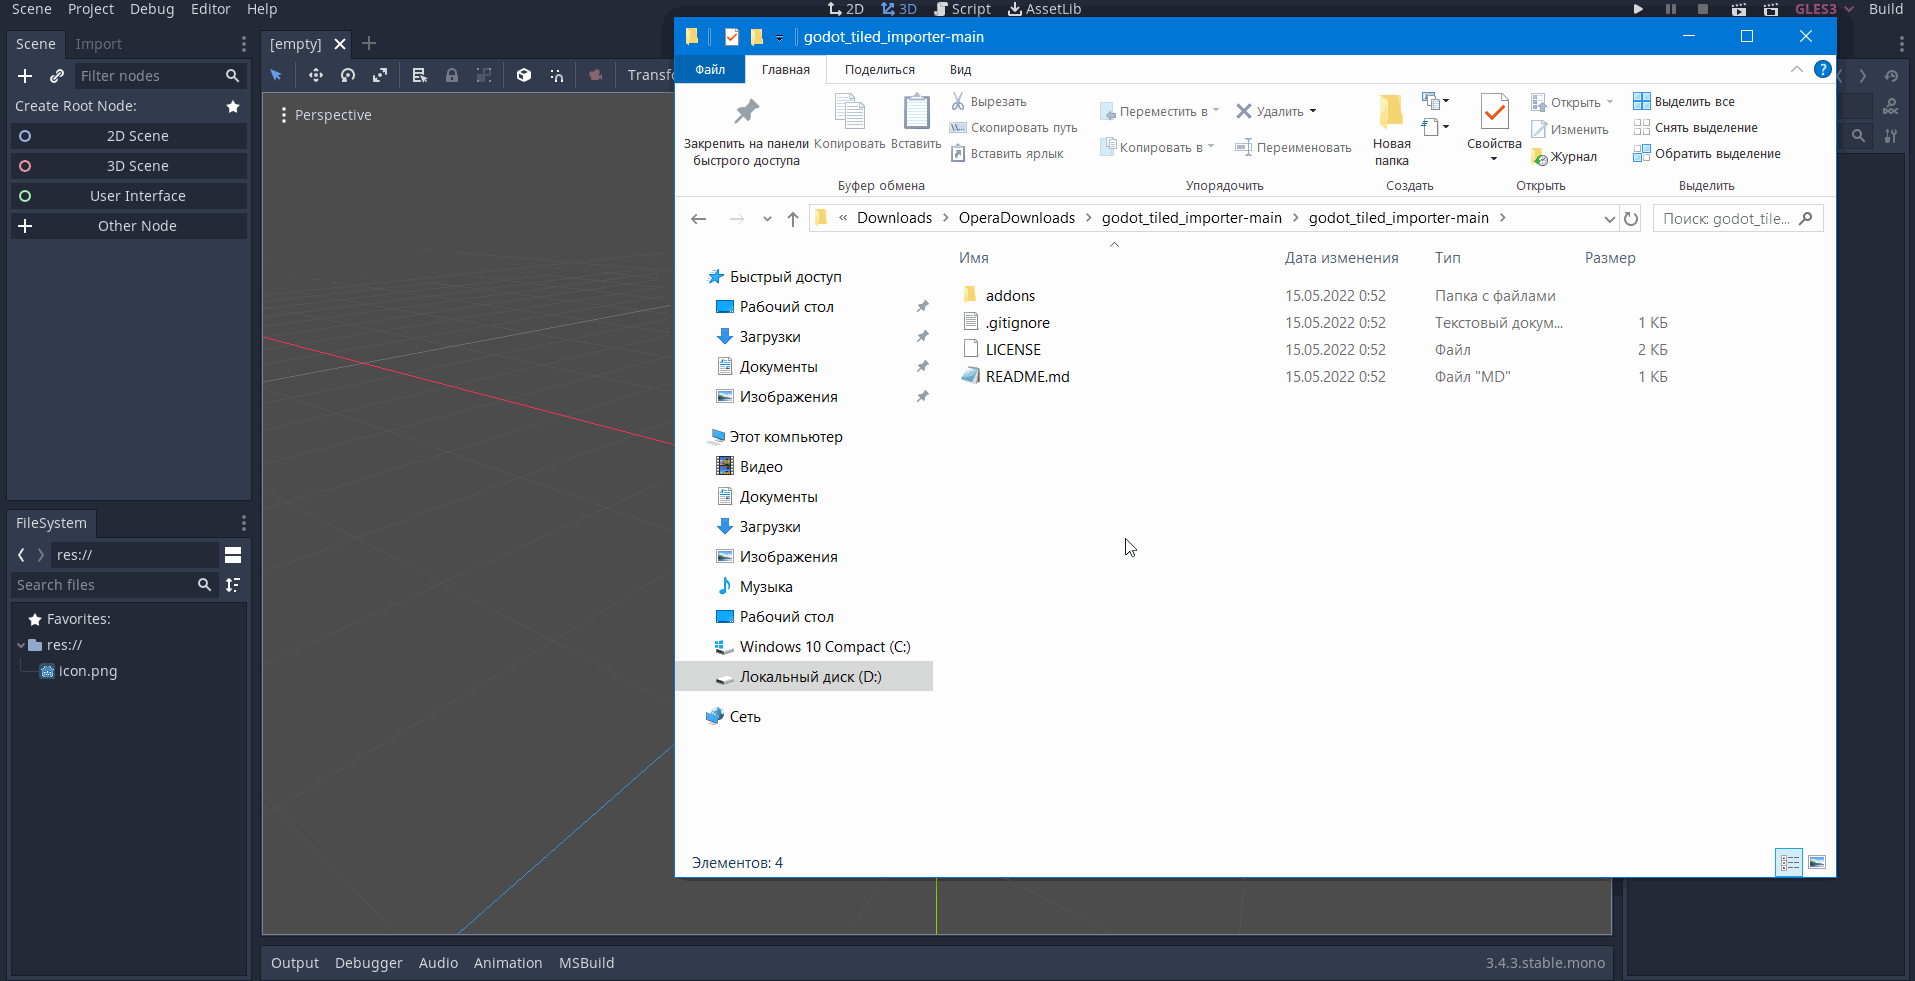Toggle favorite root nodes star icon

[233, 106]
